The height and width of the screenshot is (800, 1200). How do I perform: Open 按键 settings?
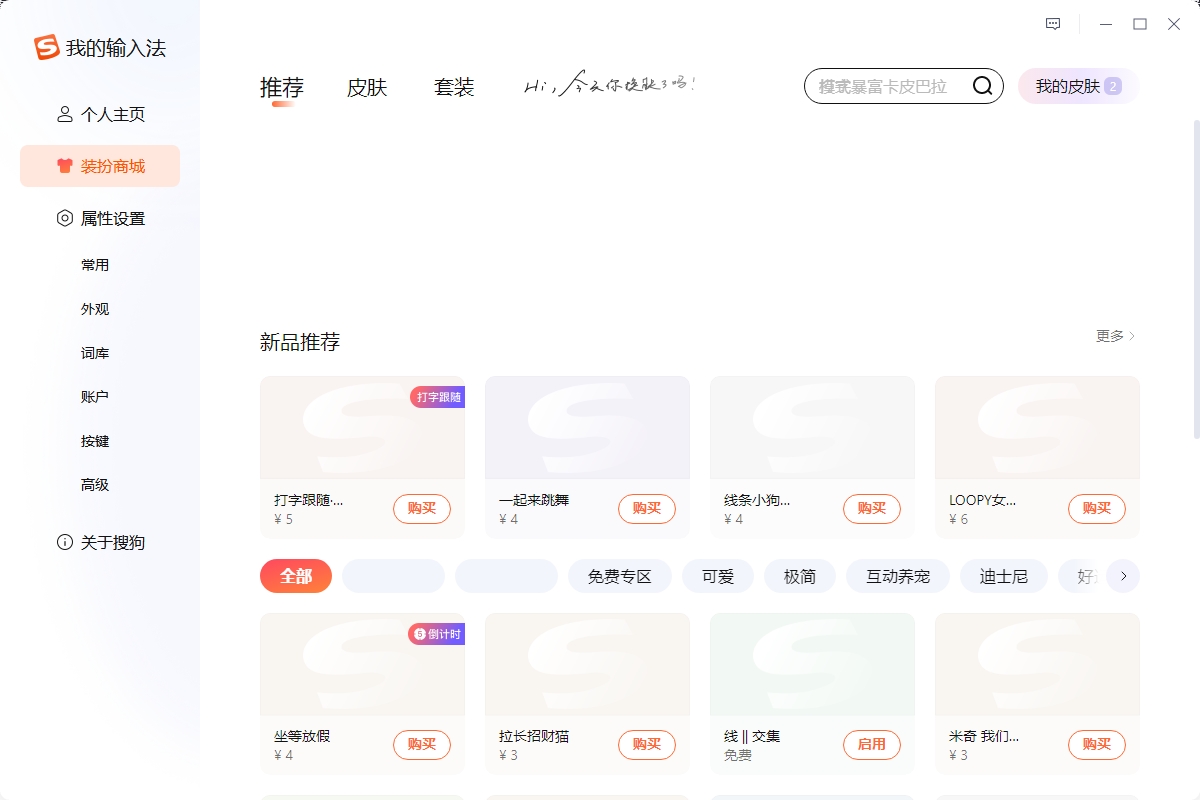pyautogui.click(x=95, y=441)
